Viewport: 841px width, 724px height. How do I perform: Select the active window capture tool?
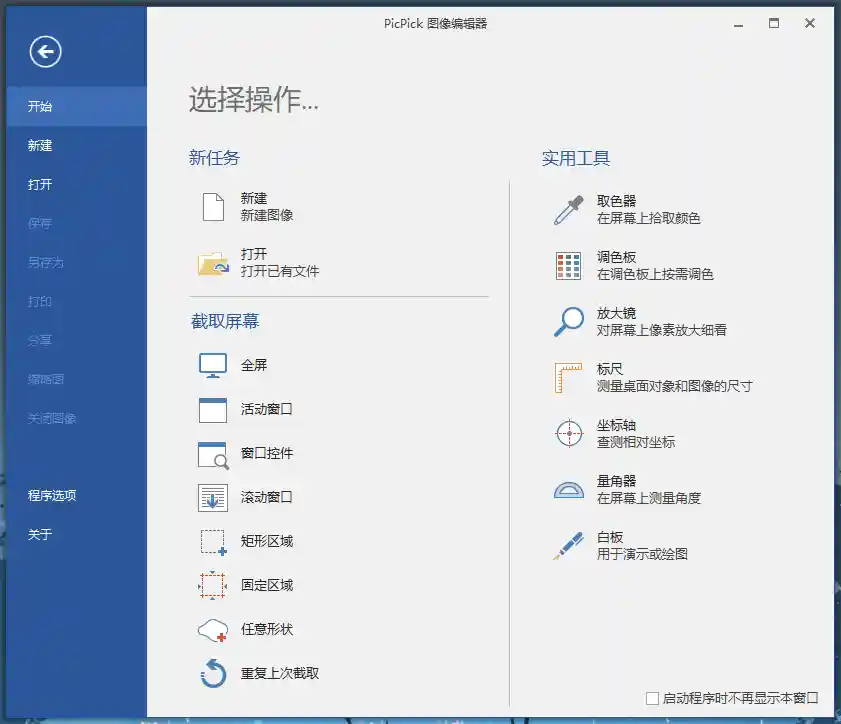tap(261, 409)
